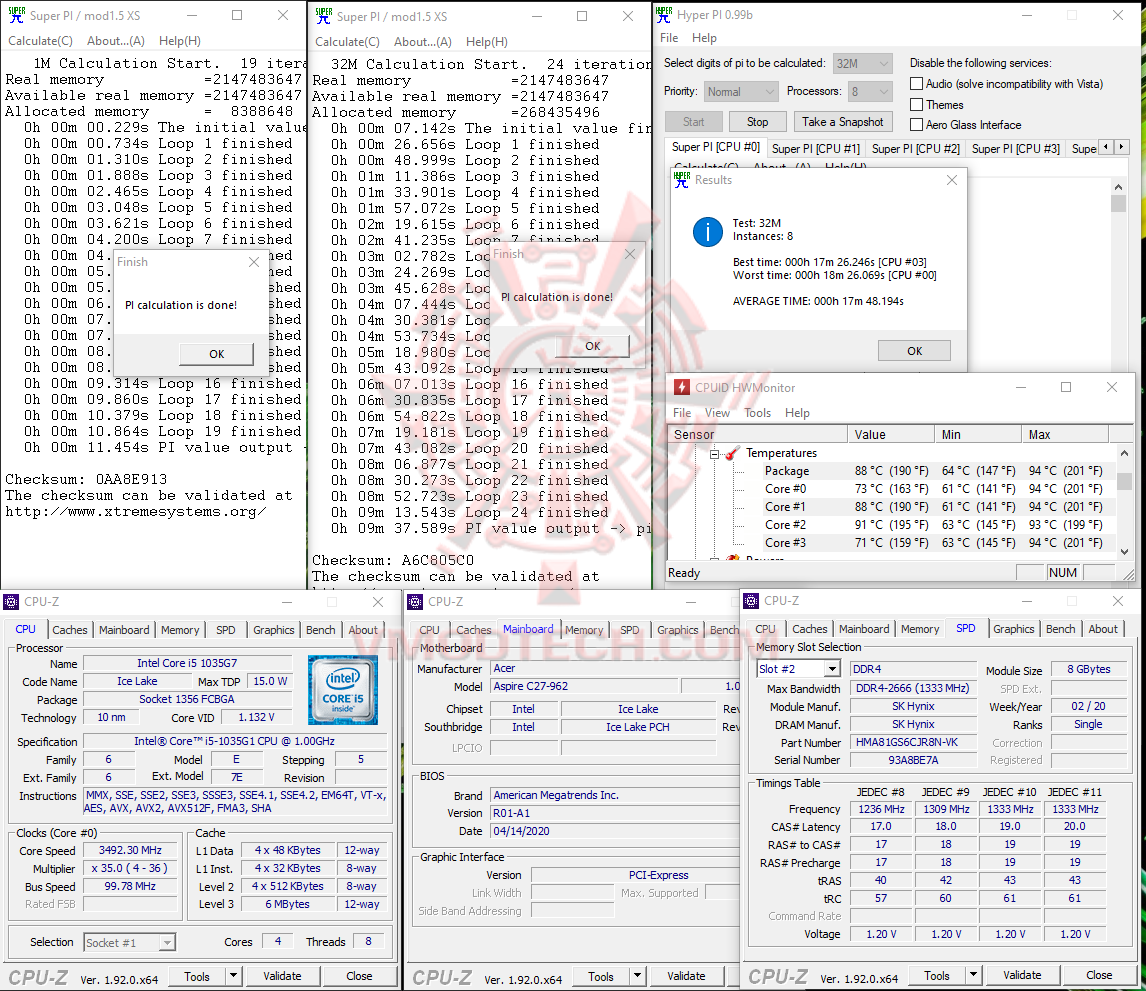Viewport: 1146px width, 991px height.
Task: Click OK in the 32M PI calculation done dialog
Action: [592, 346]
